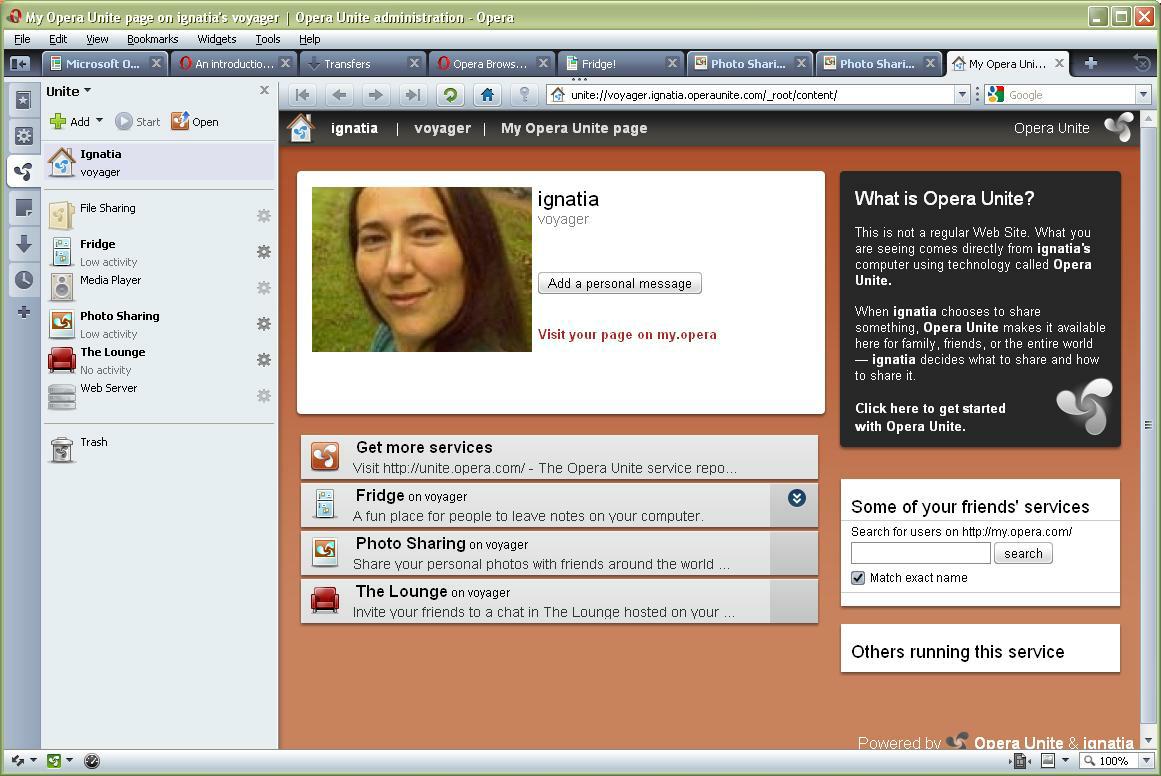This screenshot has height=776, width=1161.
Task: Open the Notes panel icon
Action: point(24,208)
